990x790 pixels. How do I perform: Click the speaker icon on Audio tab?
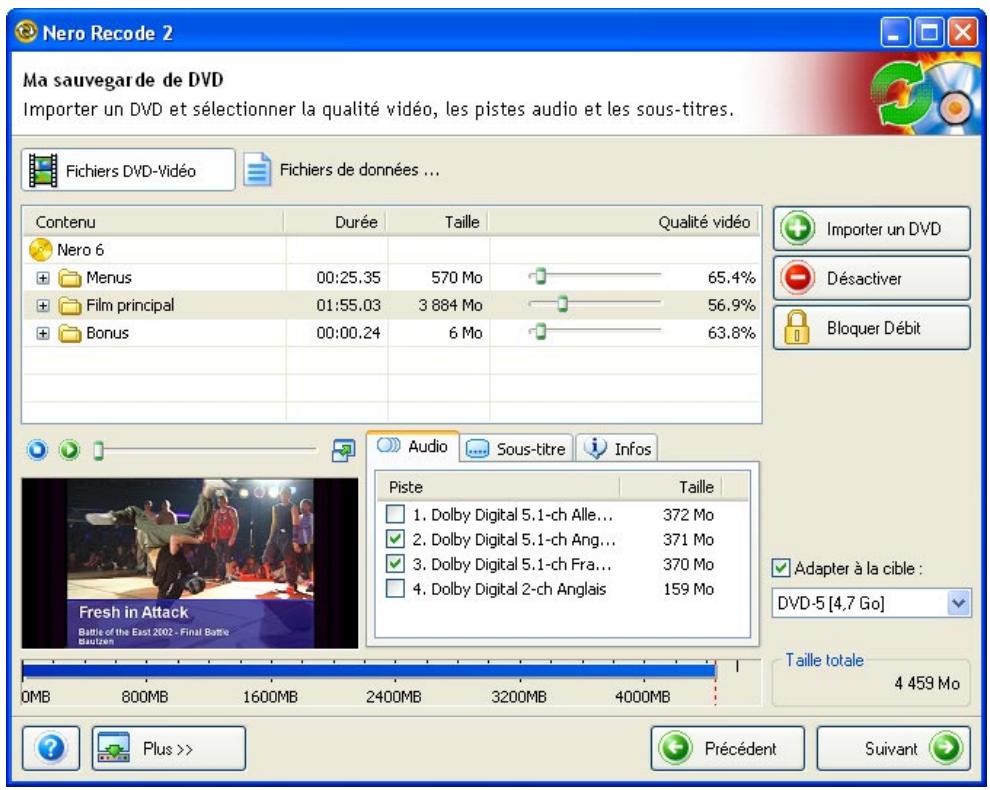(x=389, y=445)
